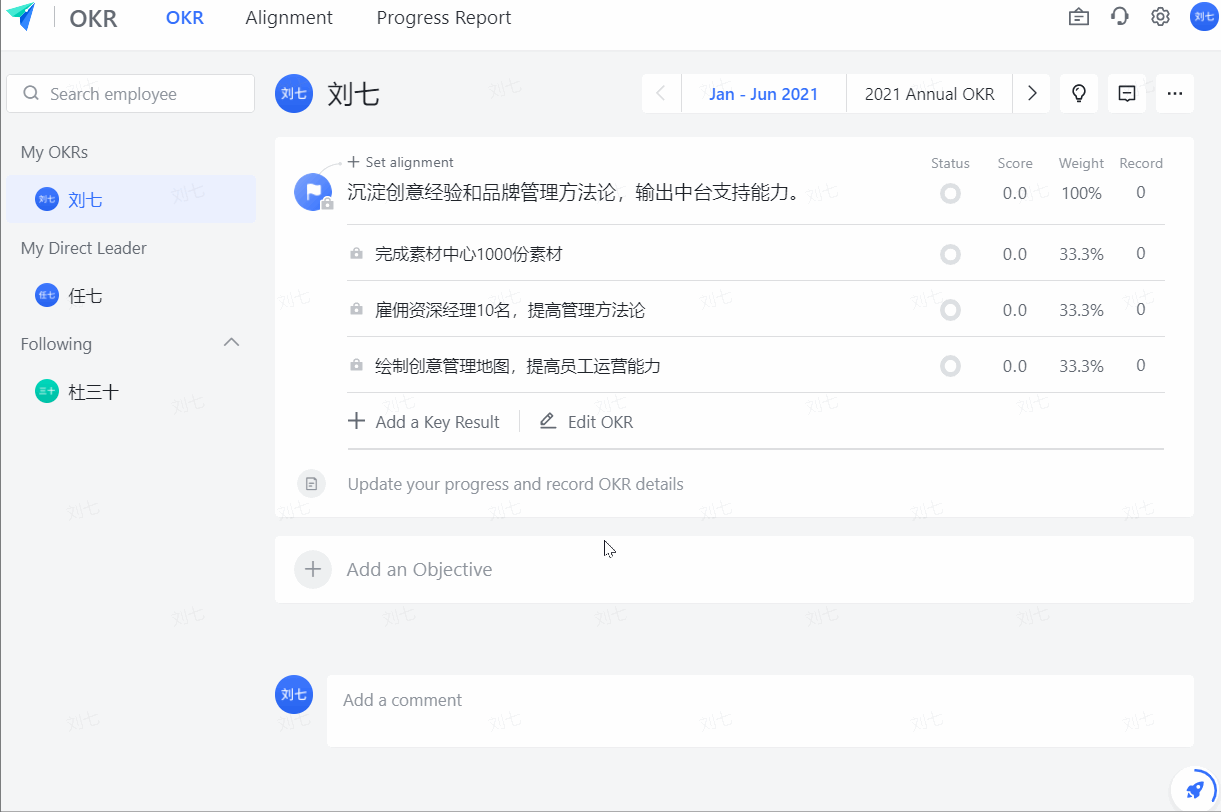
Task: Click the progress record note icon
Action: 311,483
